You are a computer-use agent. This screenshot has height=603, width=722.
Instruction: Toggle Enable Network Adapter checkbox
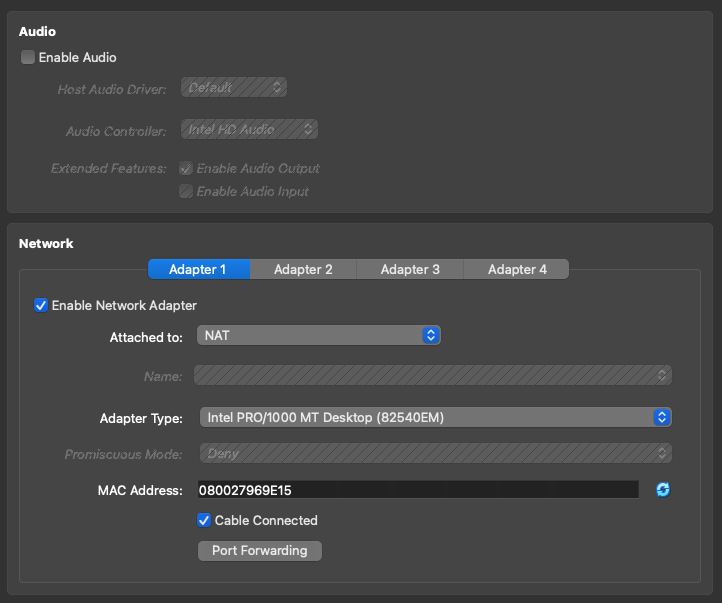point(41,305)
